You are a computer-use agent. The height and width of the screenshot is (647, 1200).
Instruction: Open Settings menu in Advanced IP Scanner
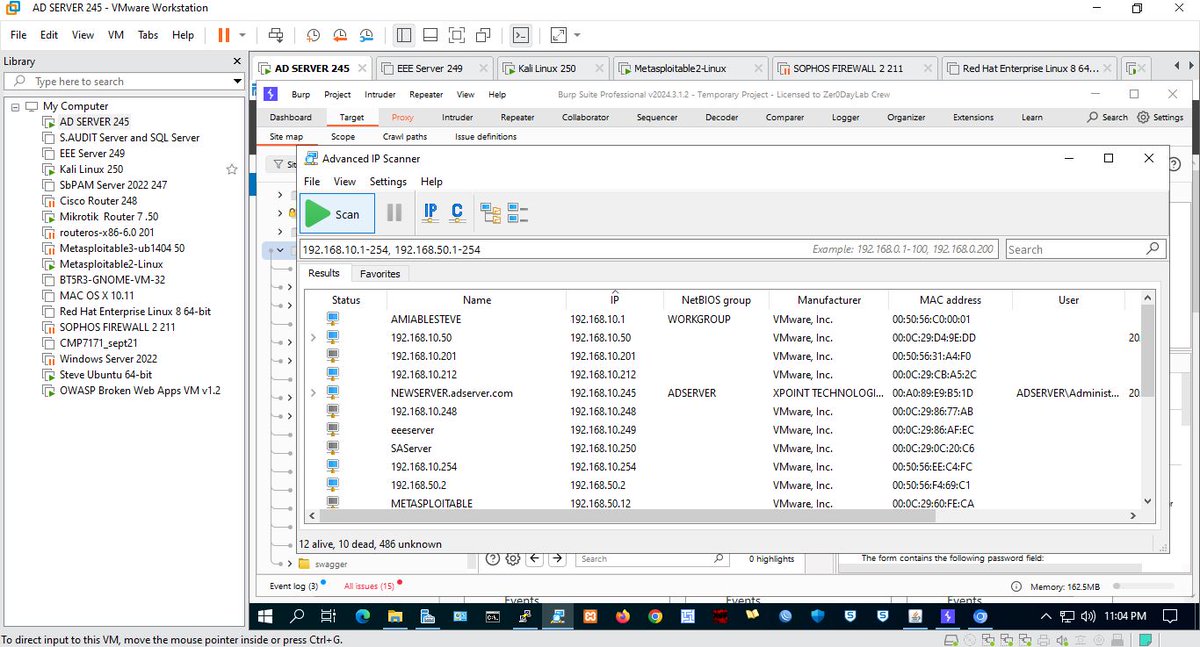(x=388, y=182)
